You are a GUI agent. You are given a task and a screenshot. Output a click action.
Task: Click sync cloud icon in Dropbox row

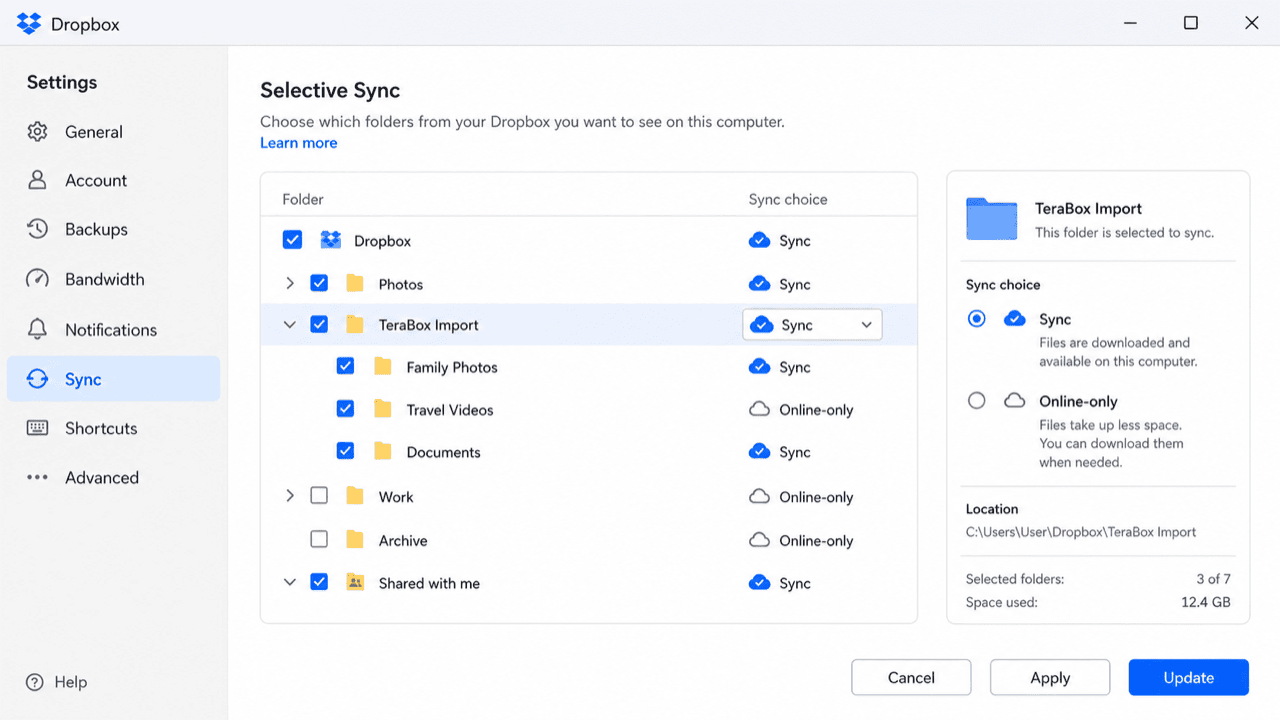[759, 240]
